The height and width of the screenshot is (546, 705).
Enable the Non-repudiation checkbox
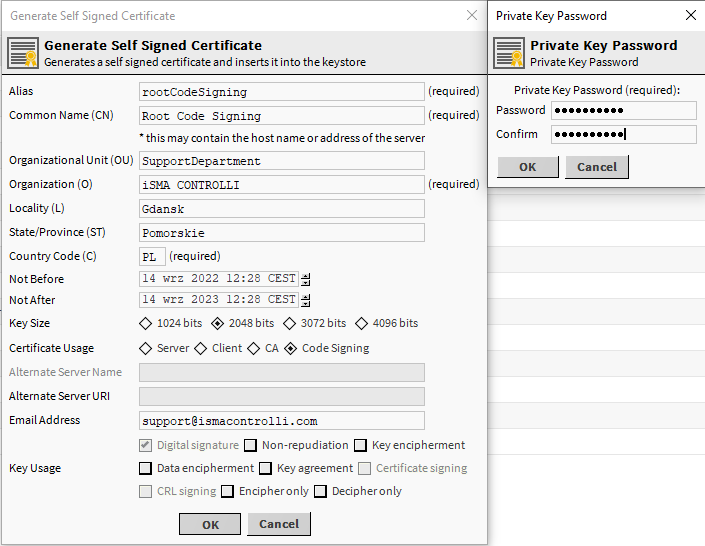click(251, 446)
